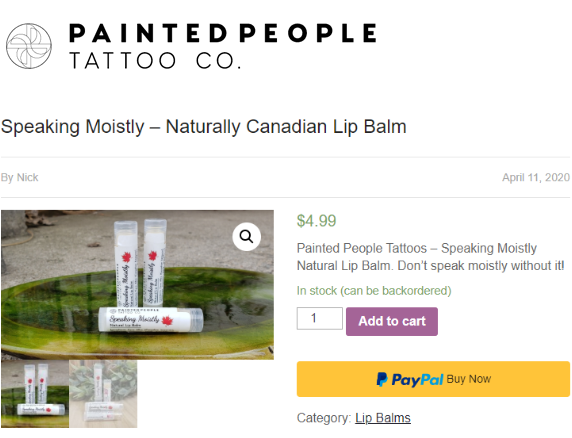Open the magnifier zoom icon on product image
This screenshot has height=438, width=572.
point(247,237)
